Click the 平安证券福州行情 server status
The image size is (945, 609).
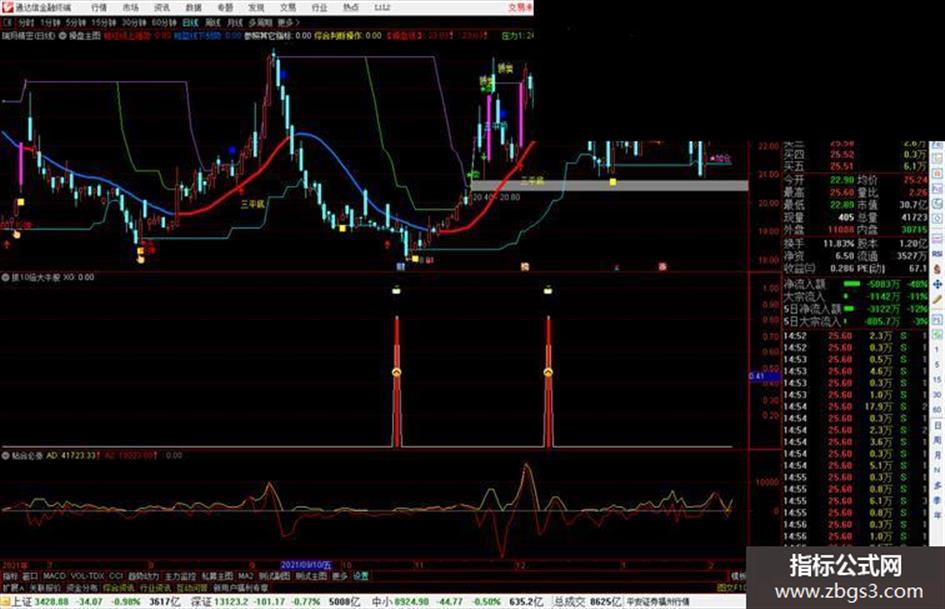click(x=658, y=602)
